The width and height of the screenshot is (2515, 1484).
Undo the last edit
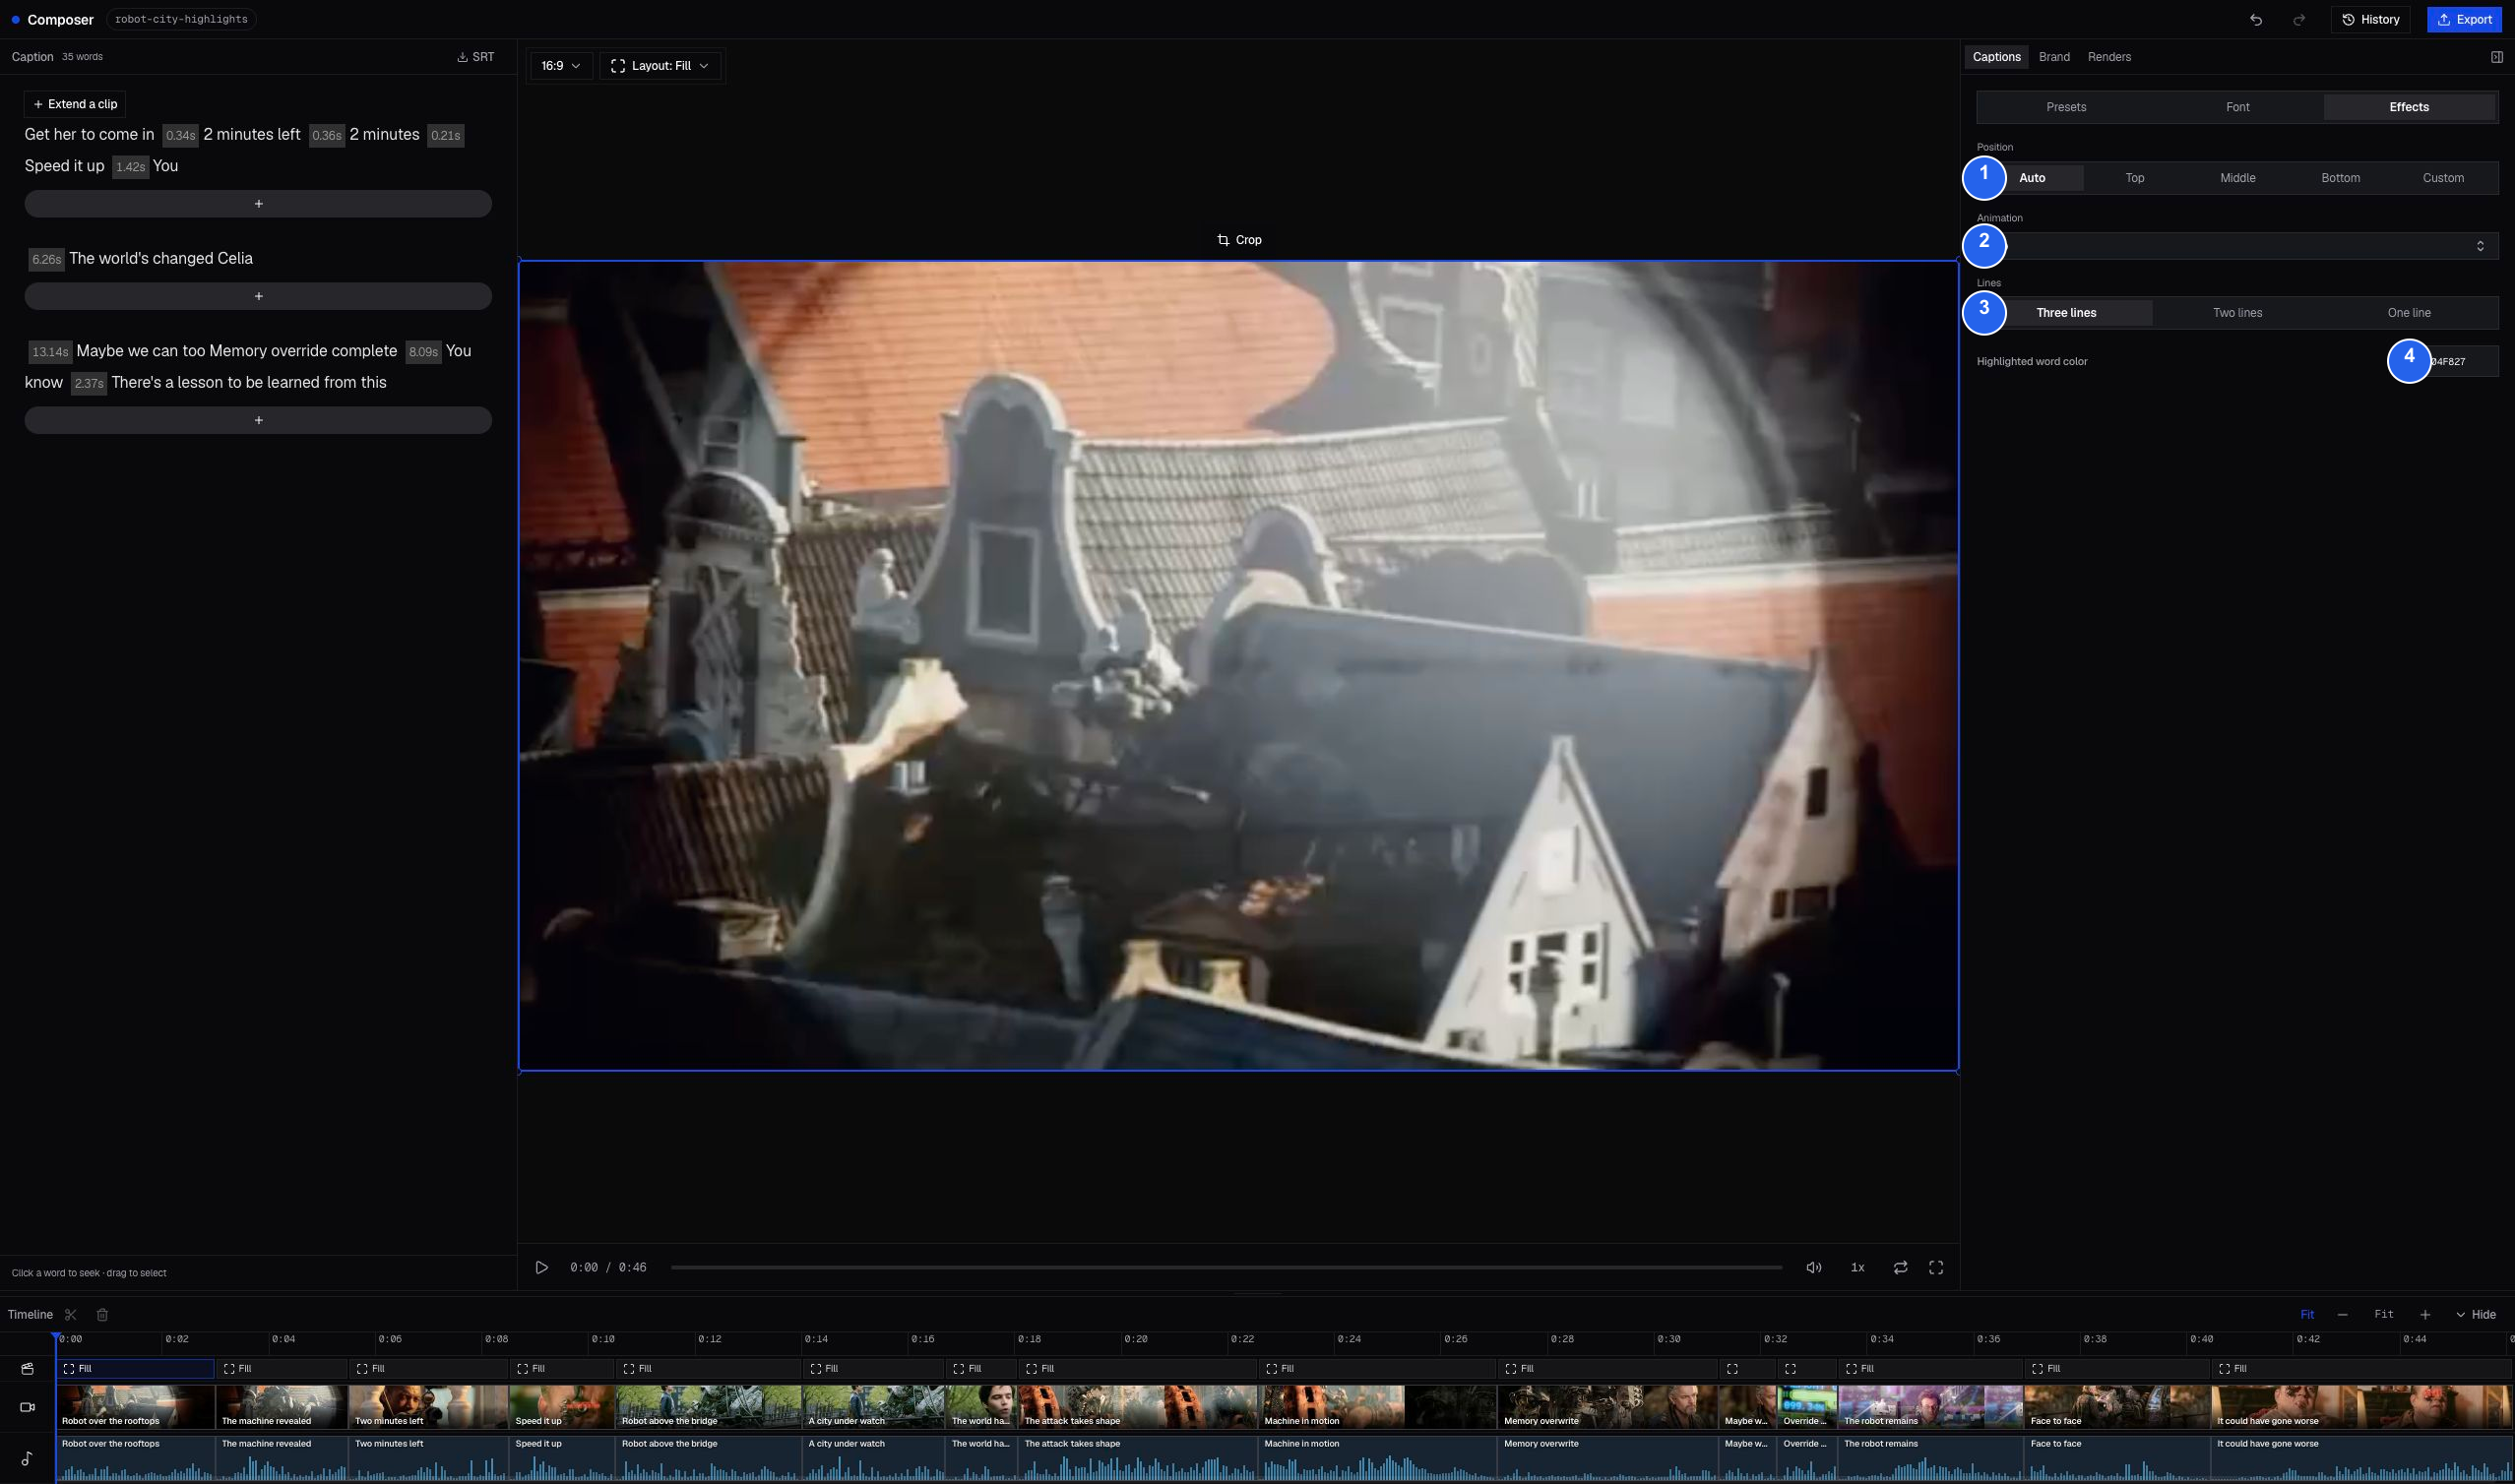pos(2256,20)
